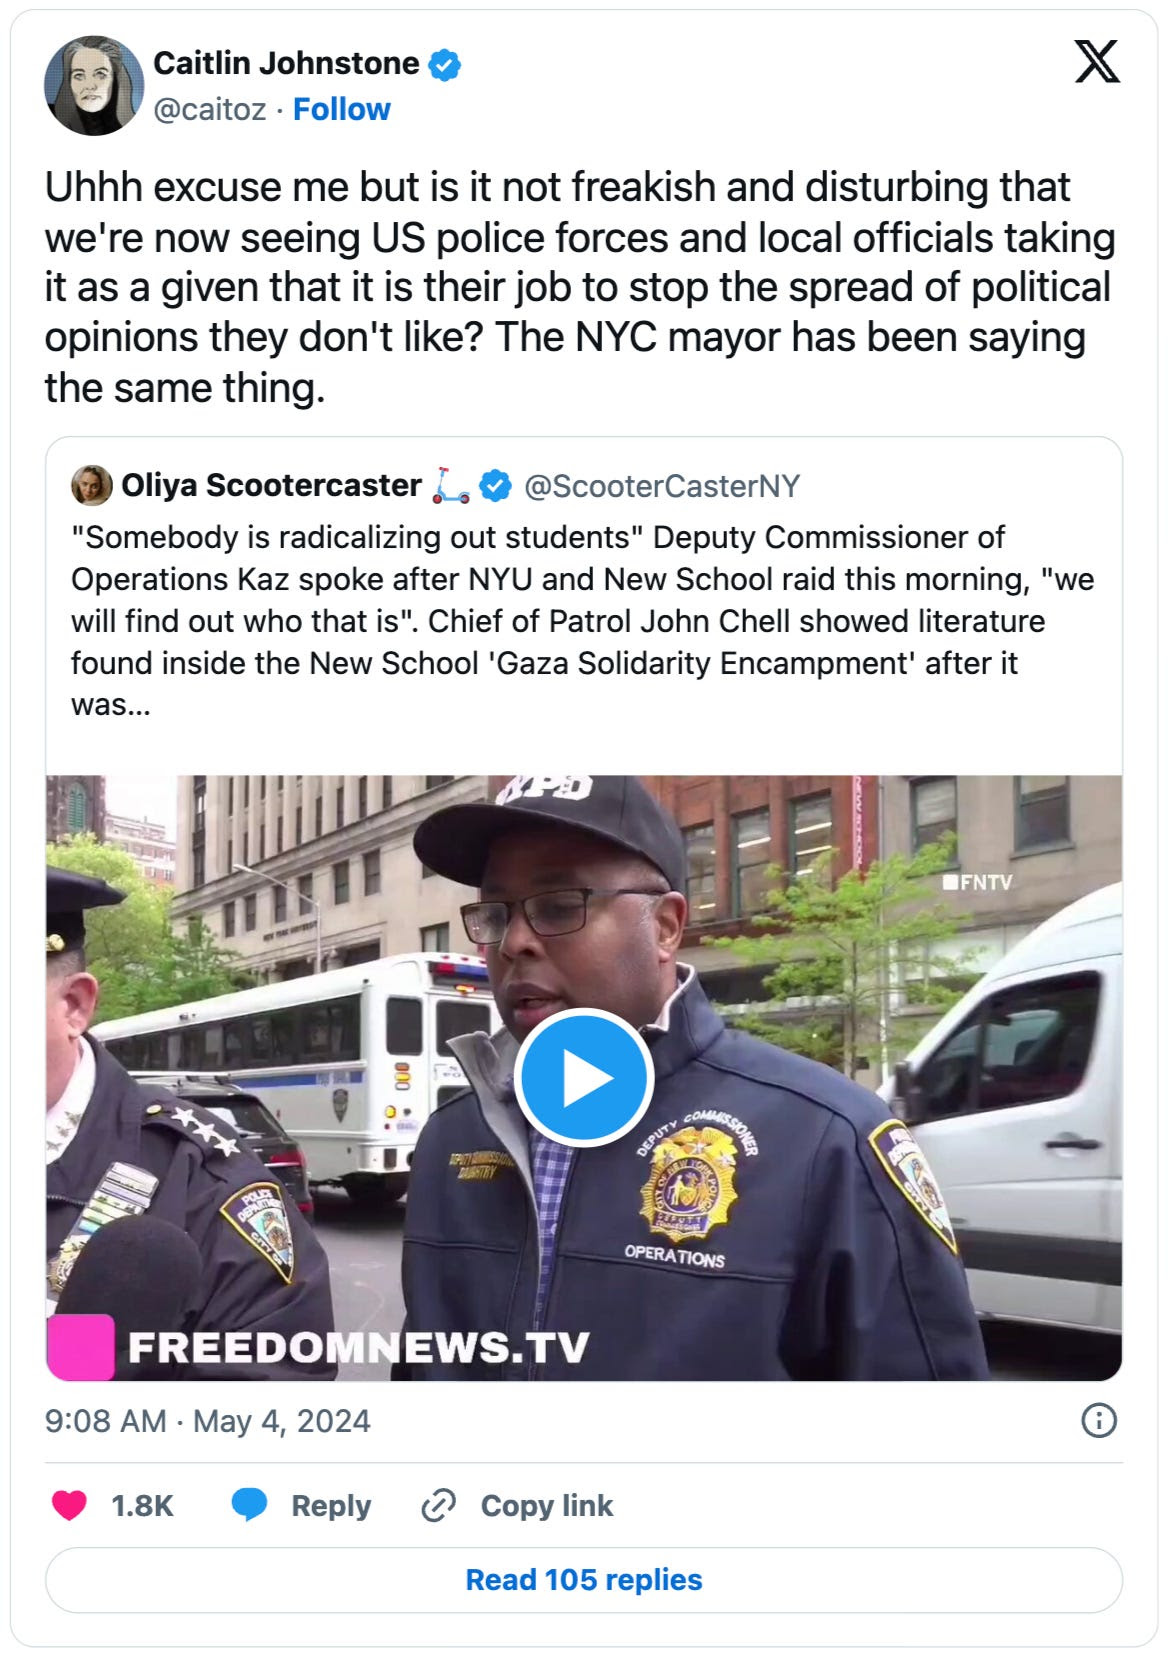The image size is (1170, 1664).
Task: Open the @ScooterCasterNY handle
Action: click(x=662, y=486)
